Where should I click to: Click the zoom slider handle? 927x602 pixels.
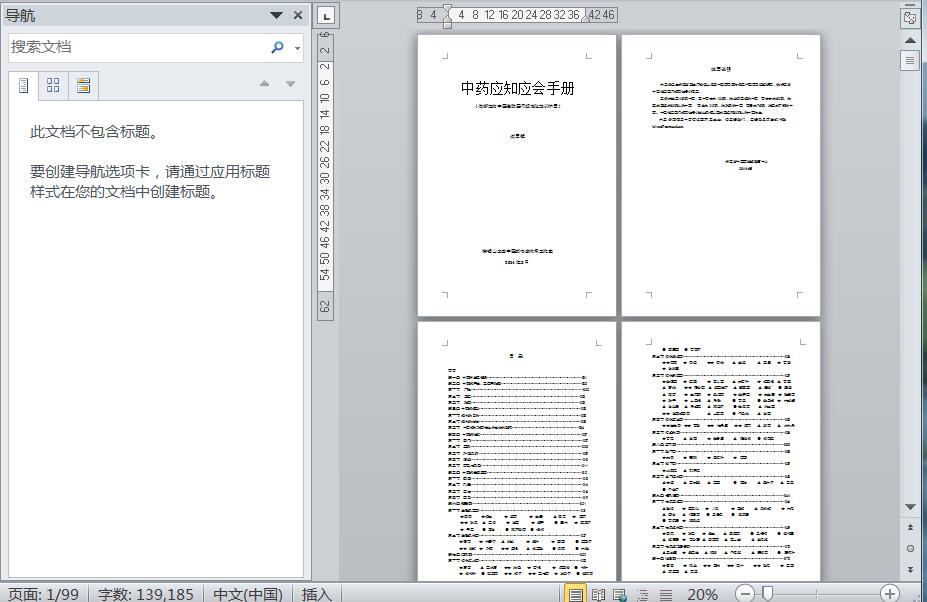(767, 594)
